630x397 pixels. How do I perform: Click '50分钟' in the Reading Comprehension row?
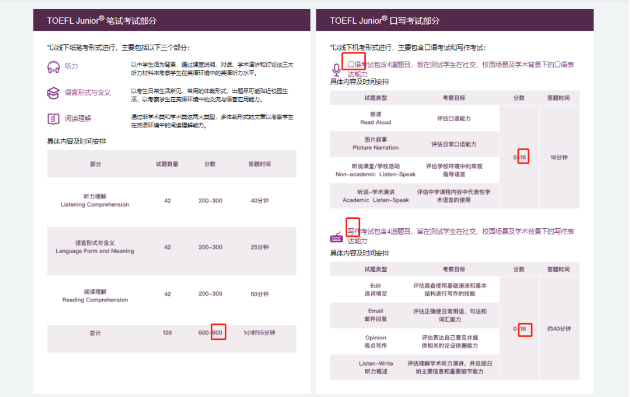pyautogui.click(x=260, y=294)
